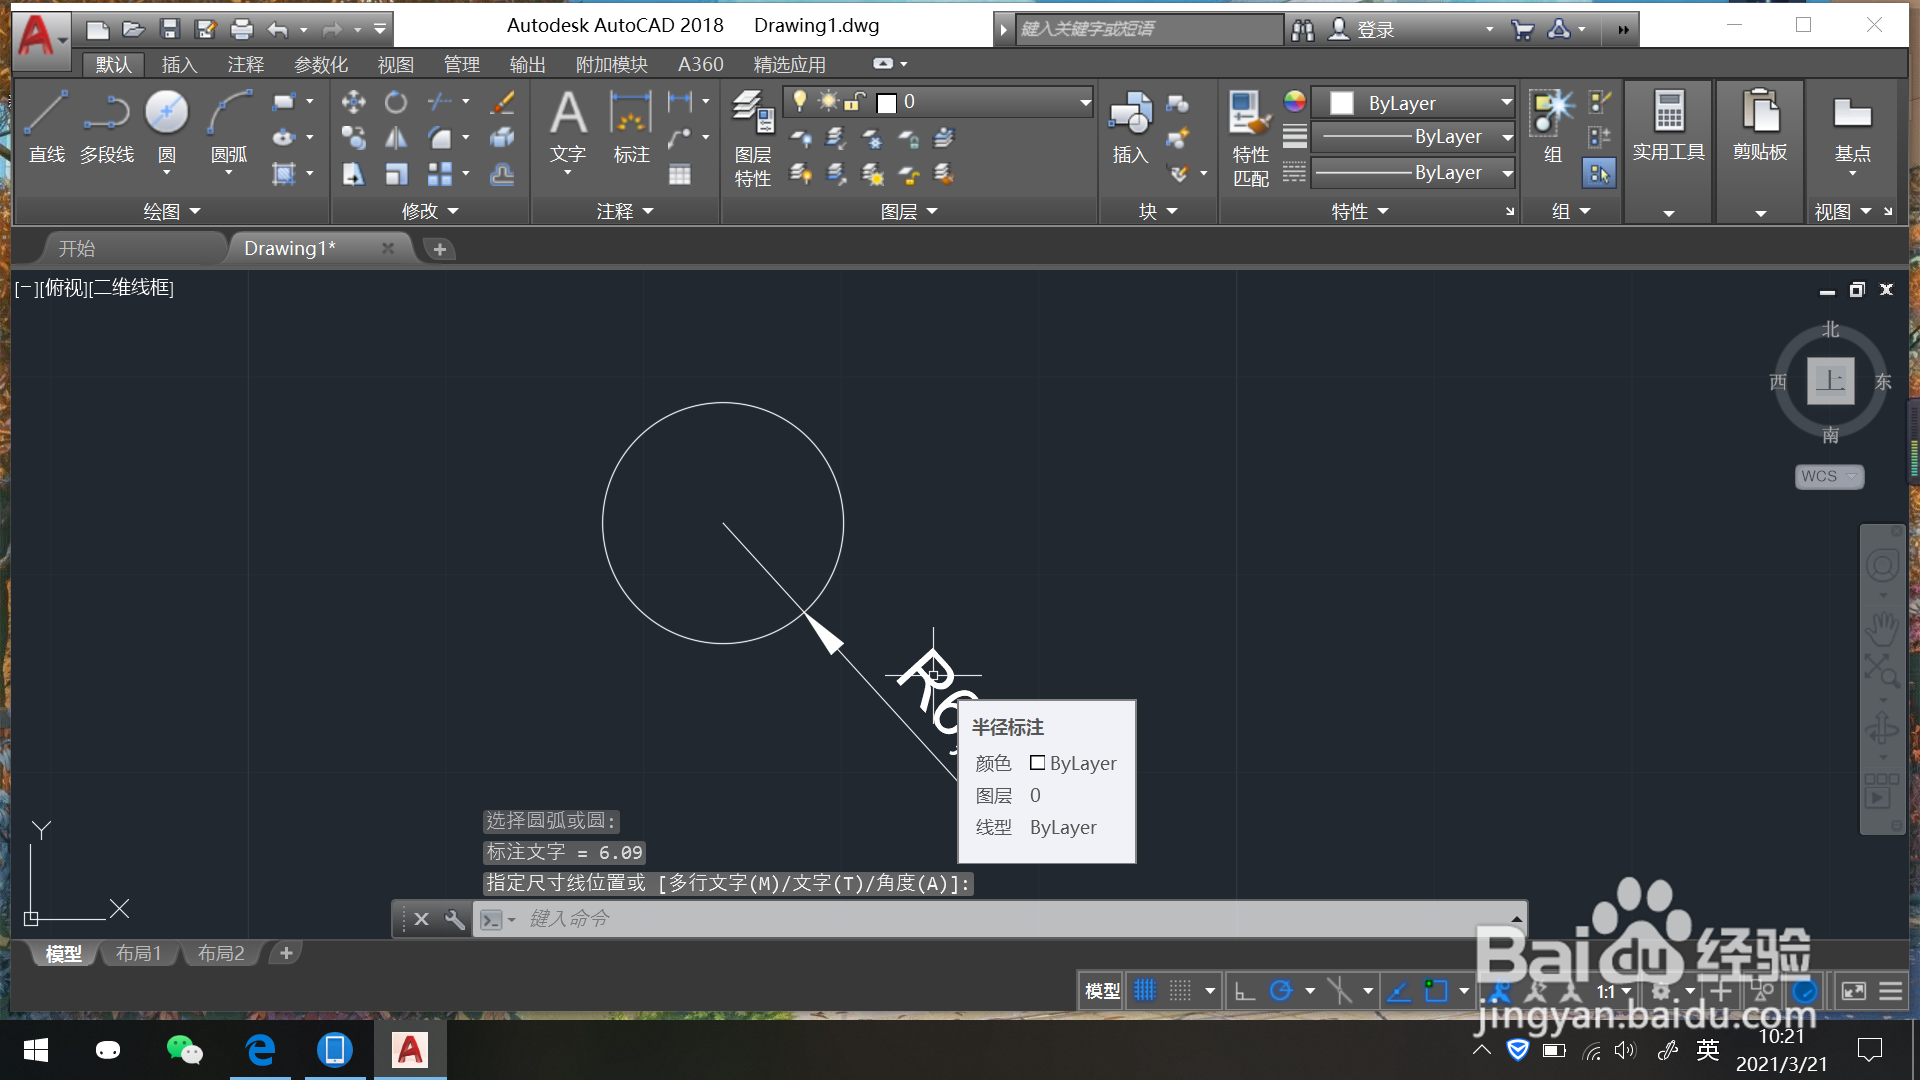Click the WCS coordinate system button
Image resolution: width=1920 pixels, height=1080 pixels.
[1827, 476]
